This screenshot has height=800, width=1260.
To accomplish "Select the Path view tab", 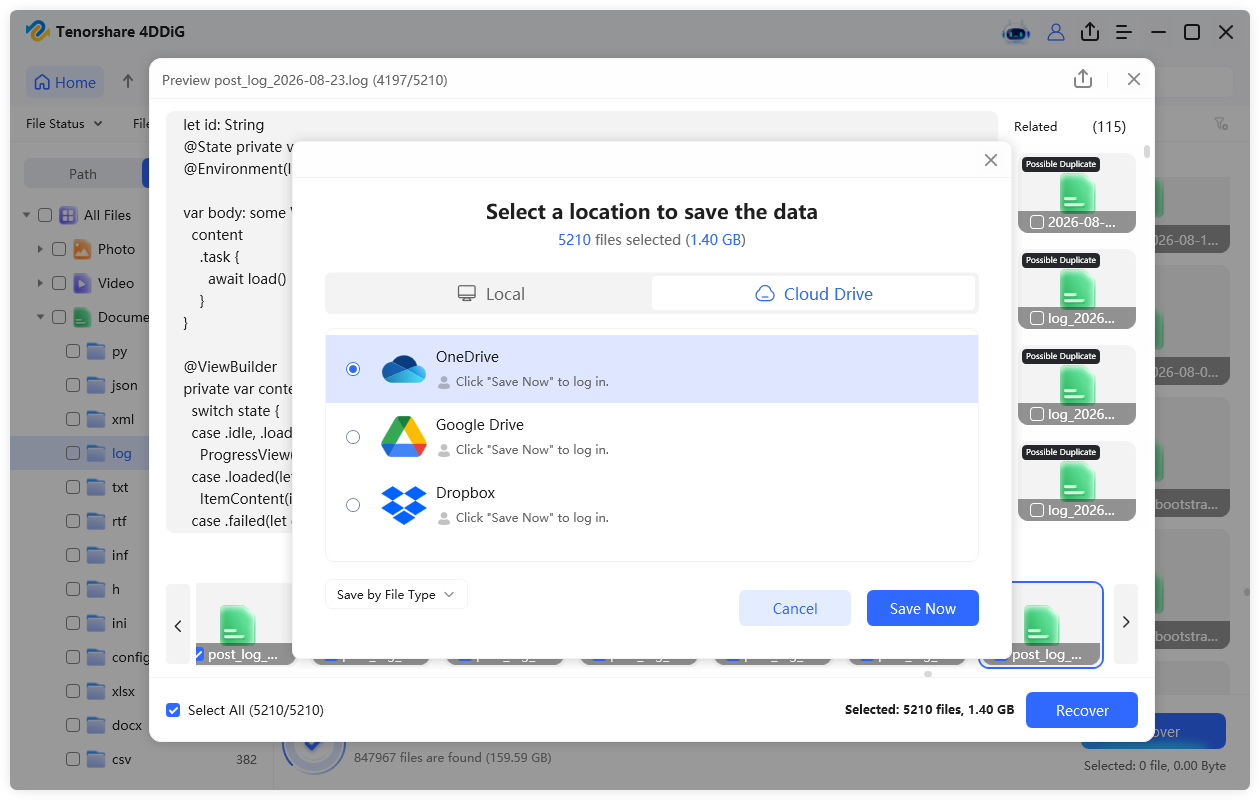I will pos(83,174).
